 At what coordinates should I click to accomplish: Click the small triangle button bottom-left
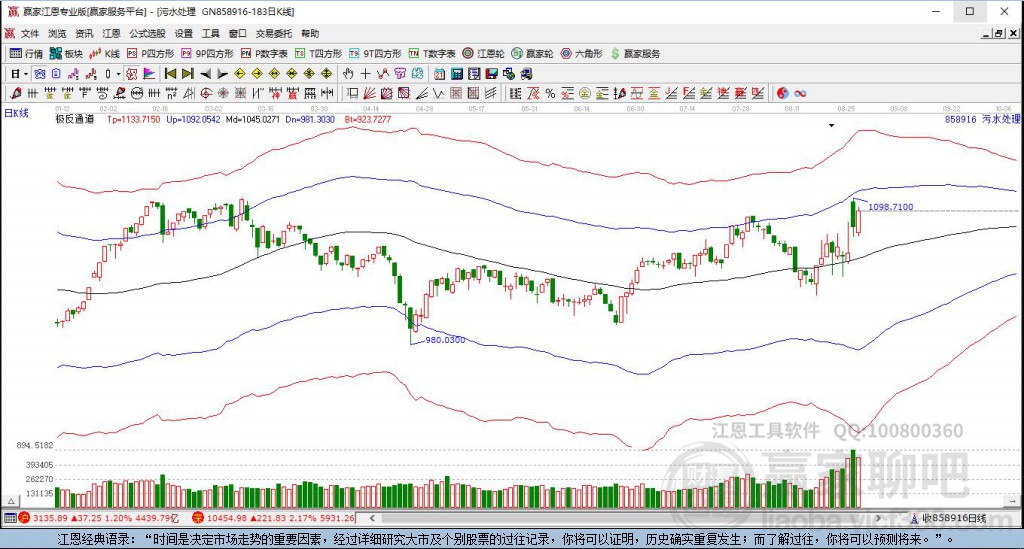pyautogui.click(x=10, y=501)
